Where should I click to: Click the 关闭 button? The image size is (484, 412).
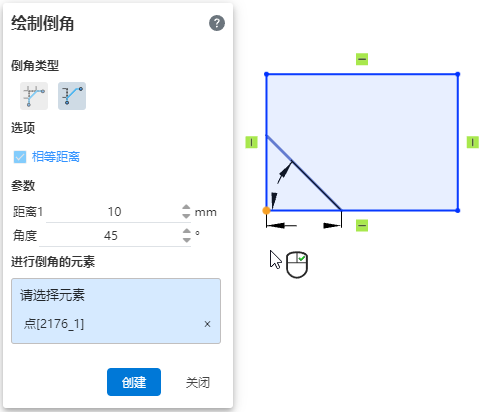(x=198, y=383)
